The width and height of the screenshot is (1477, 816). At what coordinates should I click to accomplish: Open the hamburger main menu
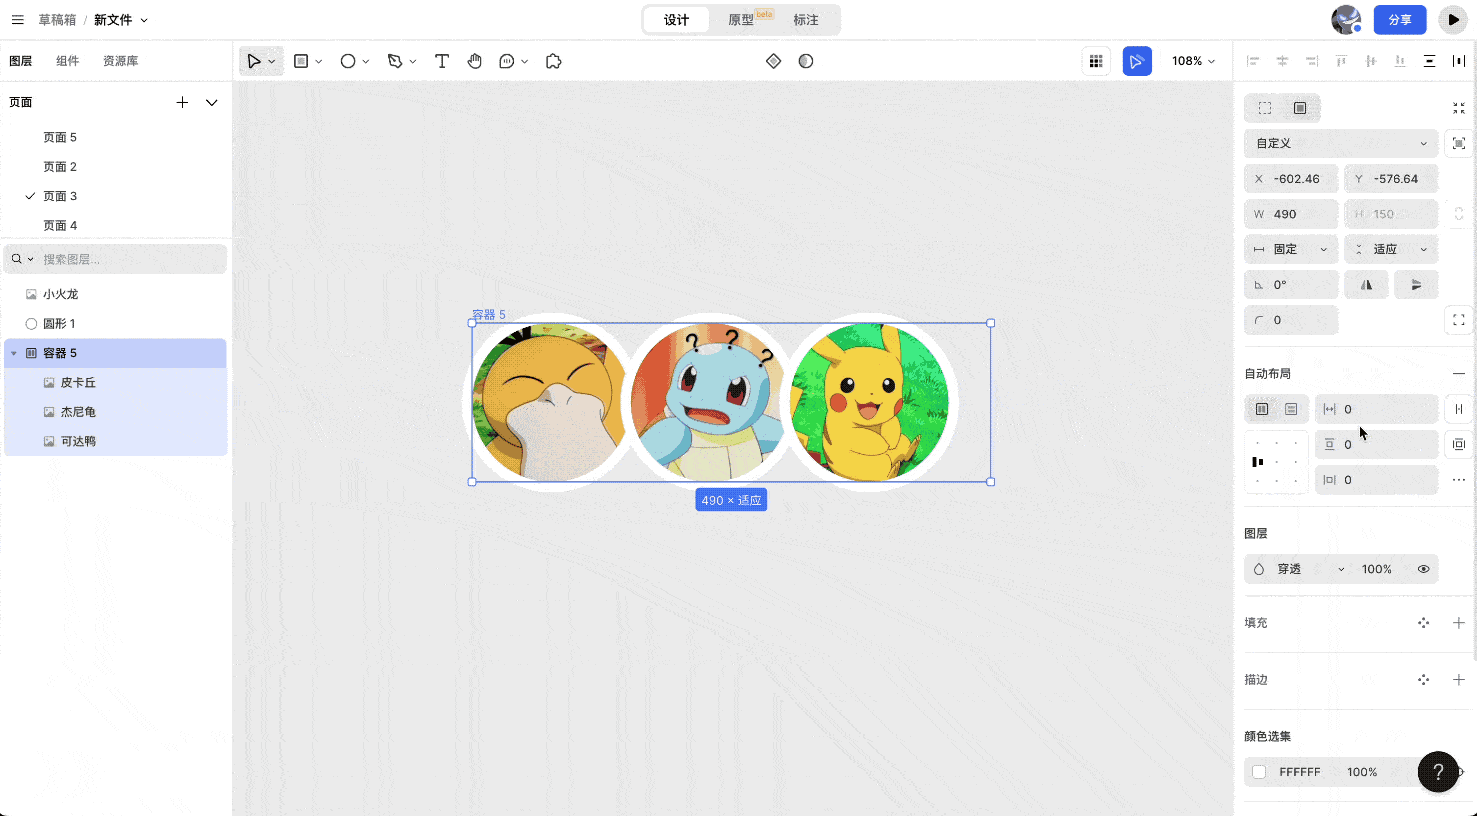click(17, 20)
